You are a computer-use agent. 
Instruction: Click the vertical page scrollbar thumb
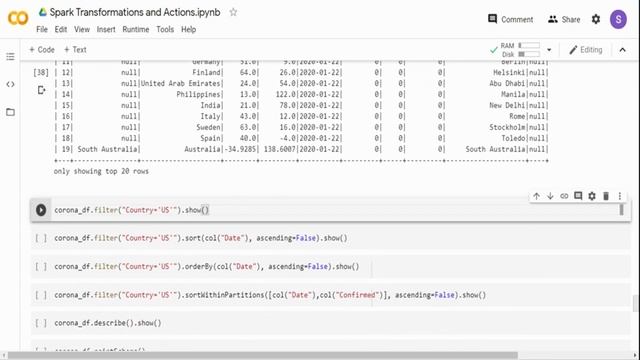coord(636,303)
